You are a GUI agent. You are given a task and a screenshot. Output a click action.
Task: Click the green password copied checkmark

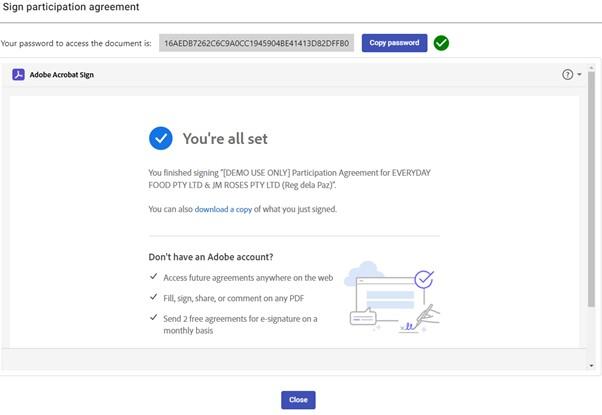click(x=441, y=43)
